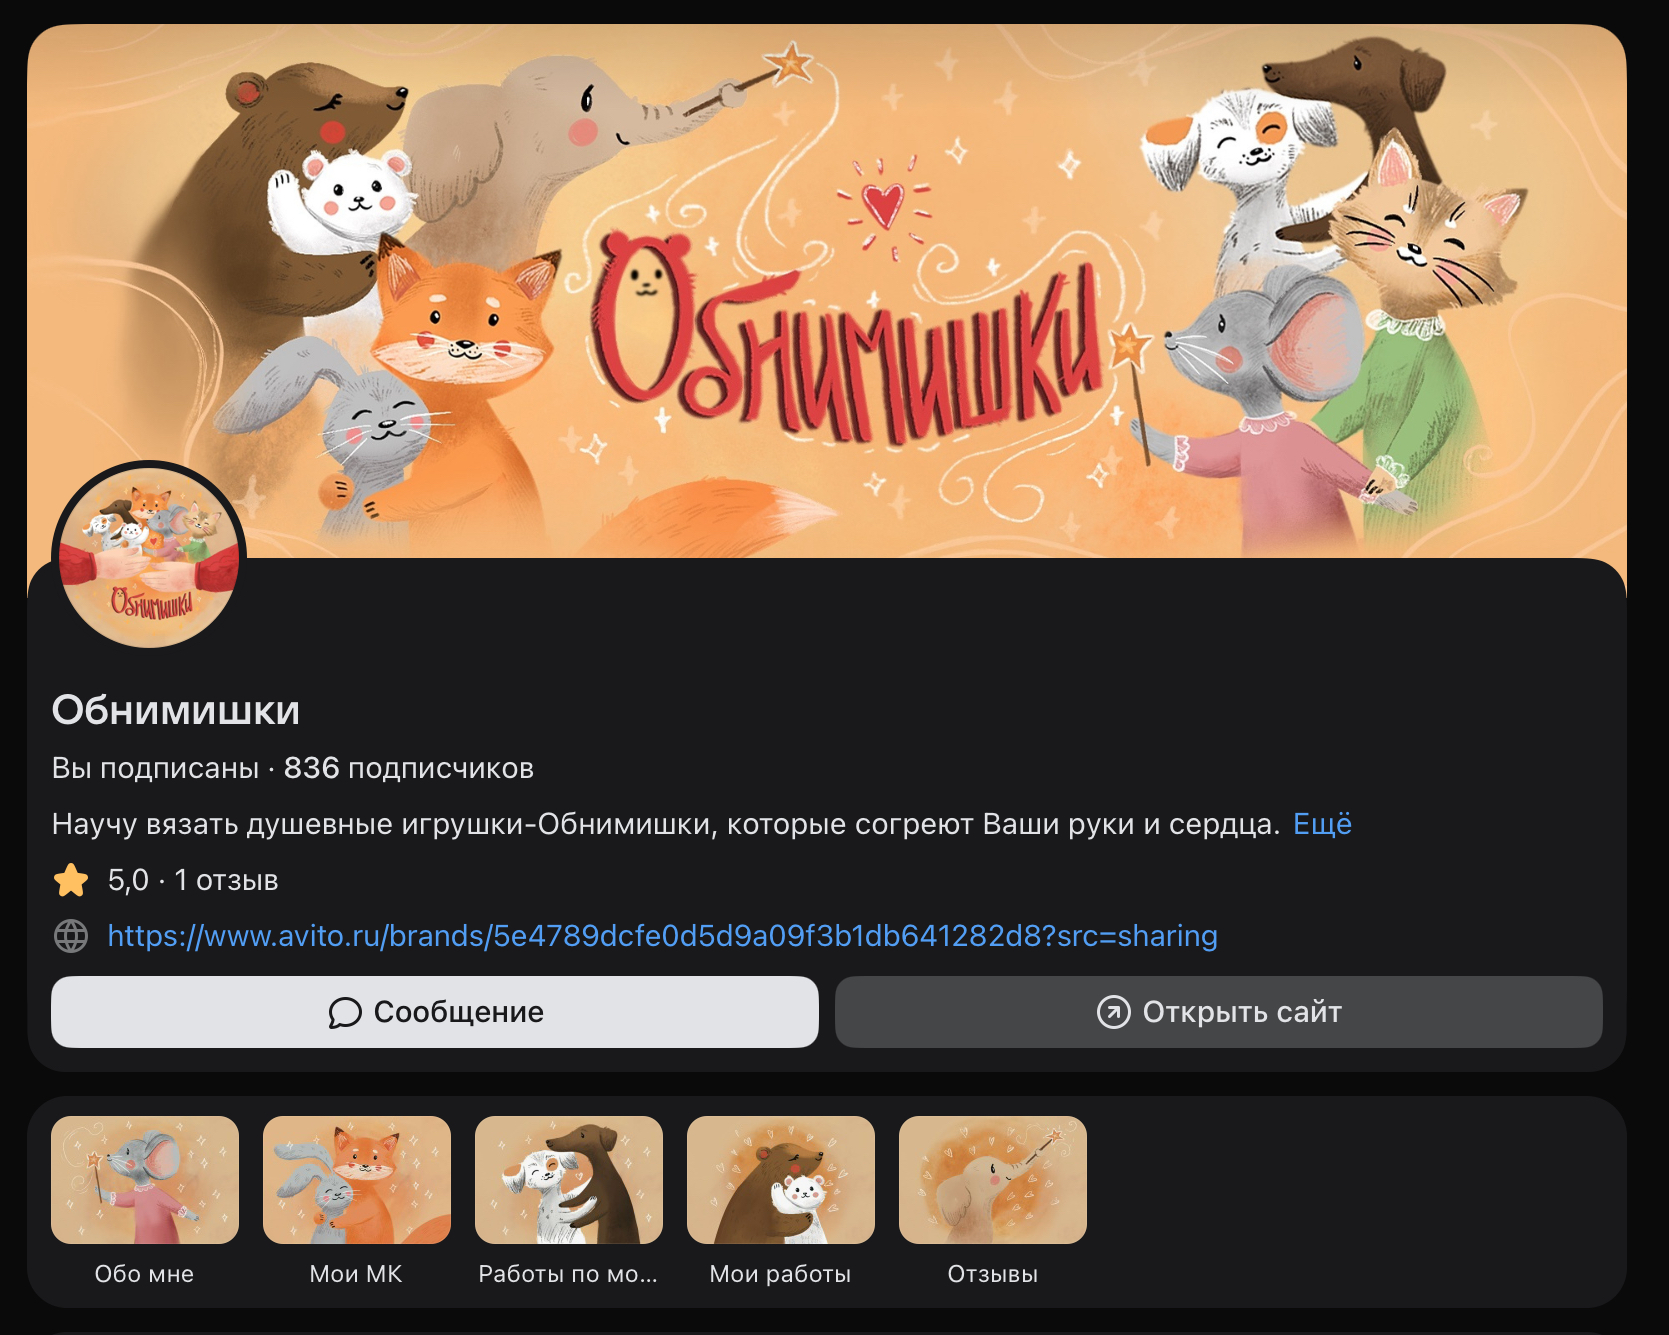Click the speech bubble icon in Сообщение
Screen dimensions: 1669x1335
(345, 1012)
